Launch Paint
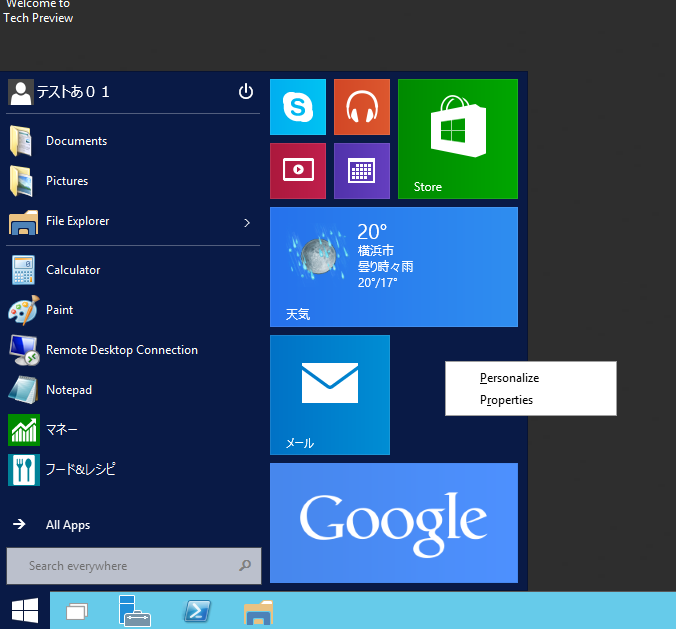 pos(133,310)
